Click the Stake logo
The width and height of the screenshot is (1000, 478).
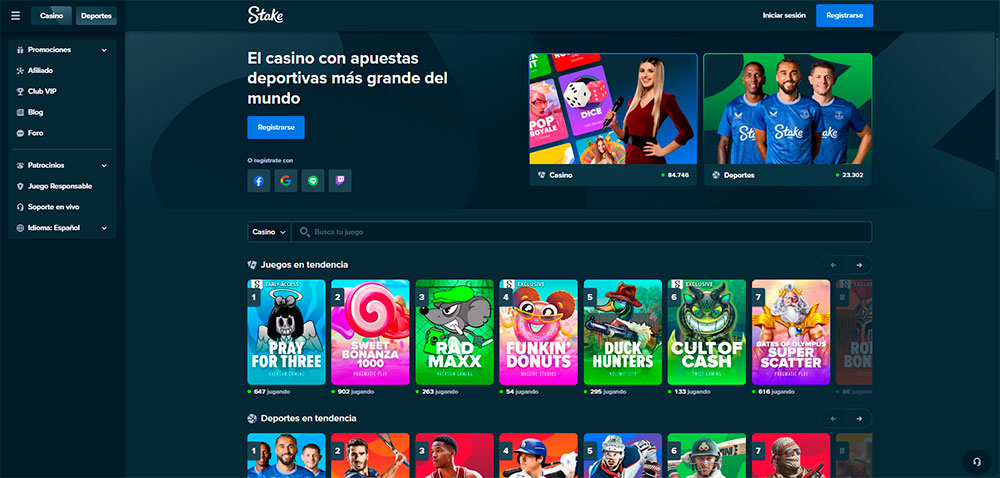265,15
